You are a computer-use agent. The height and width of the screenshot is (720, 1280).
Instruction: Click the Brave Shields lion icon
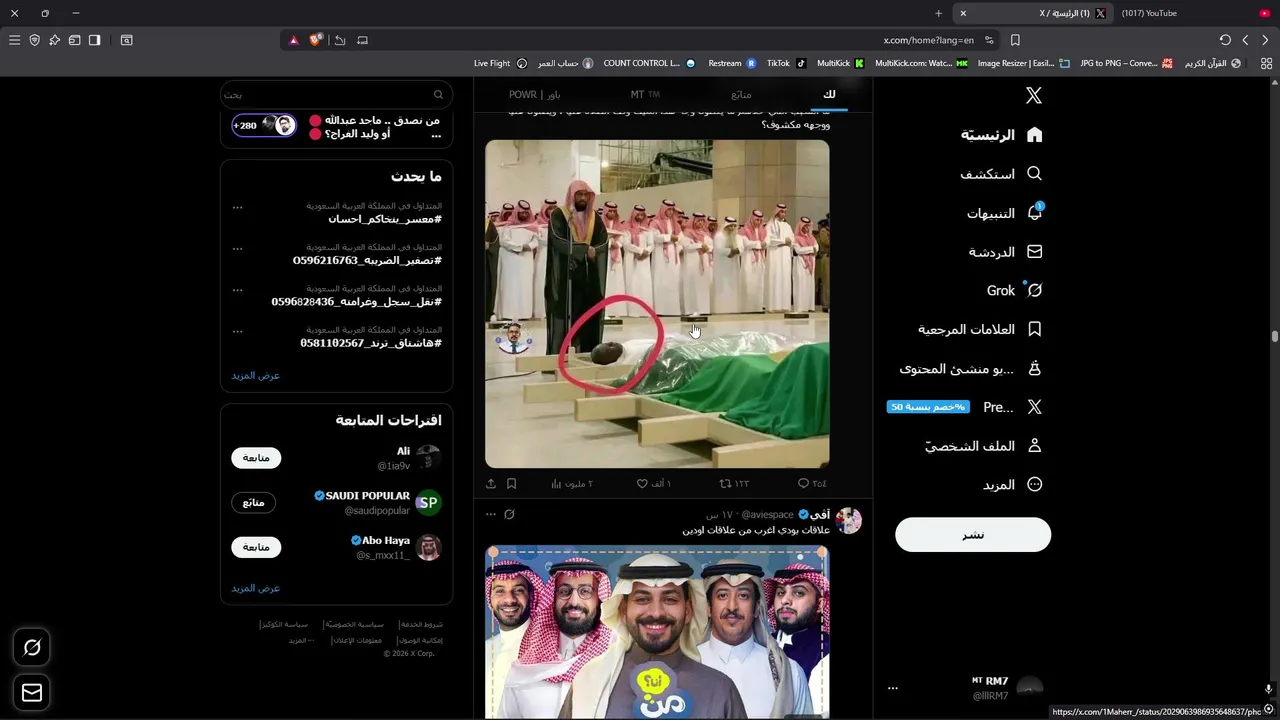click(315, 40)
